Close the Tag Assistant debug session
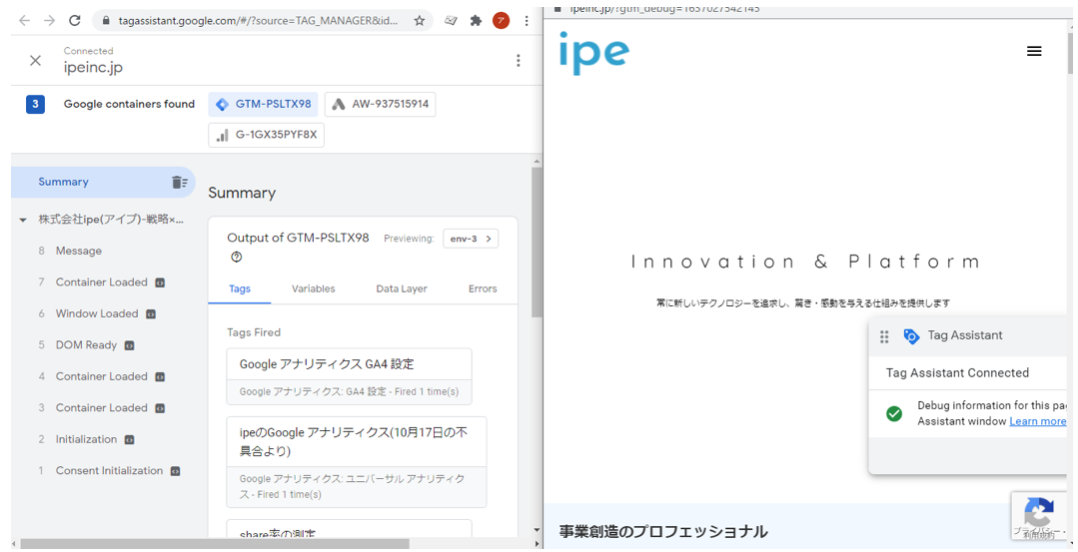The height and width of the screenshot is (552, 1078). (35, 60)
